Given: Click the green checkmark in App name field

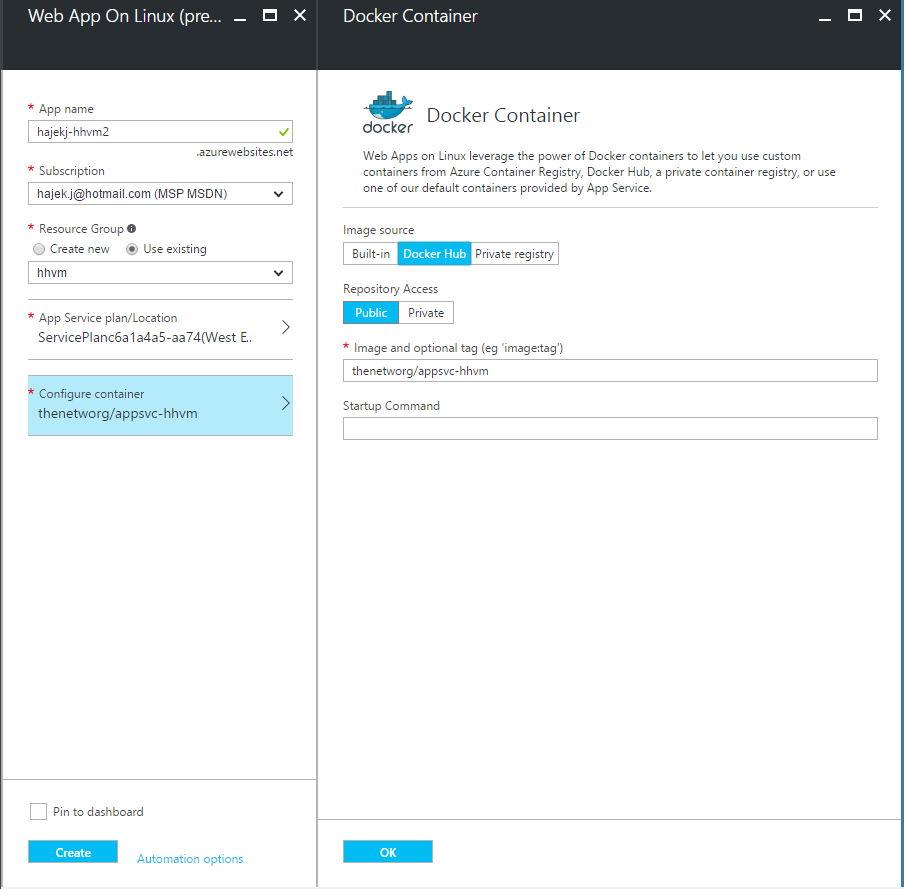Looking at the screenshot, I should tap(284, 131).
